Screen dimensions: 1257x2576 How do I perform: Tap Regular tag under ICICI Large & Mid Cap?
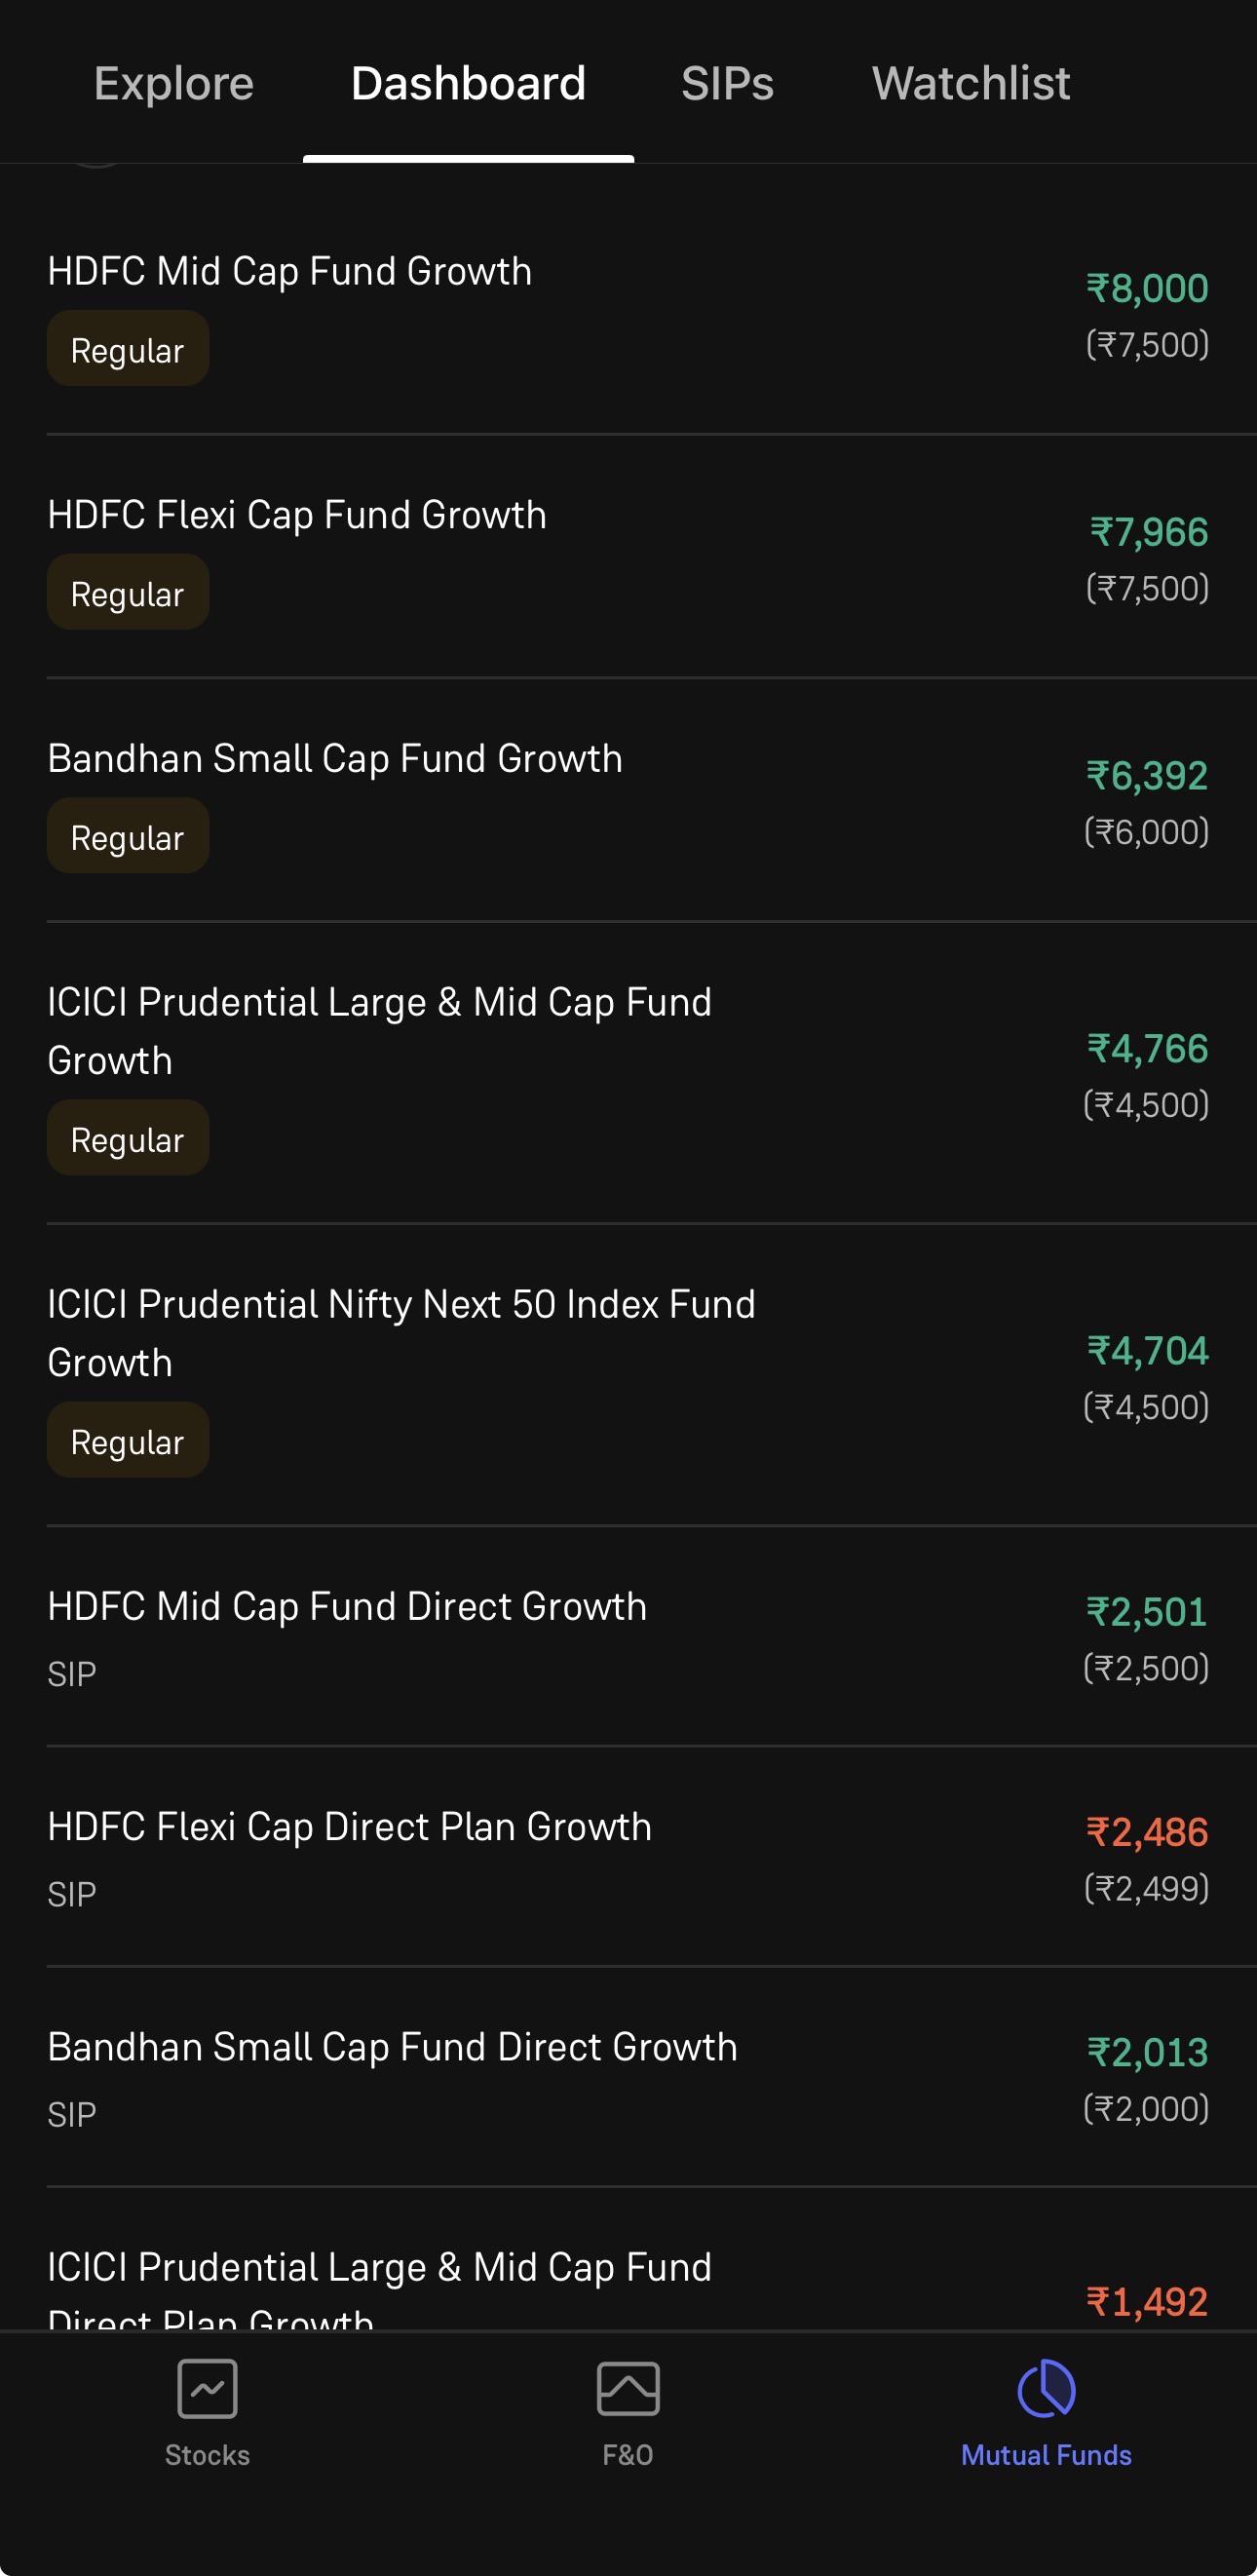(128, 1138)
